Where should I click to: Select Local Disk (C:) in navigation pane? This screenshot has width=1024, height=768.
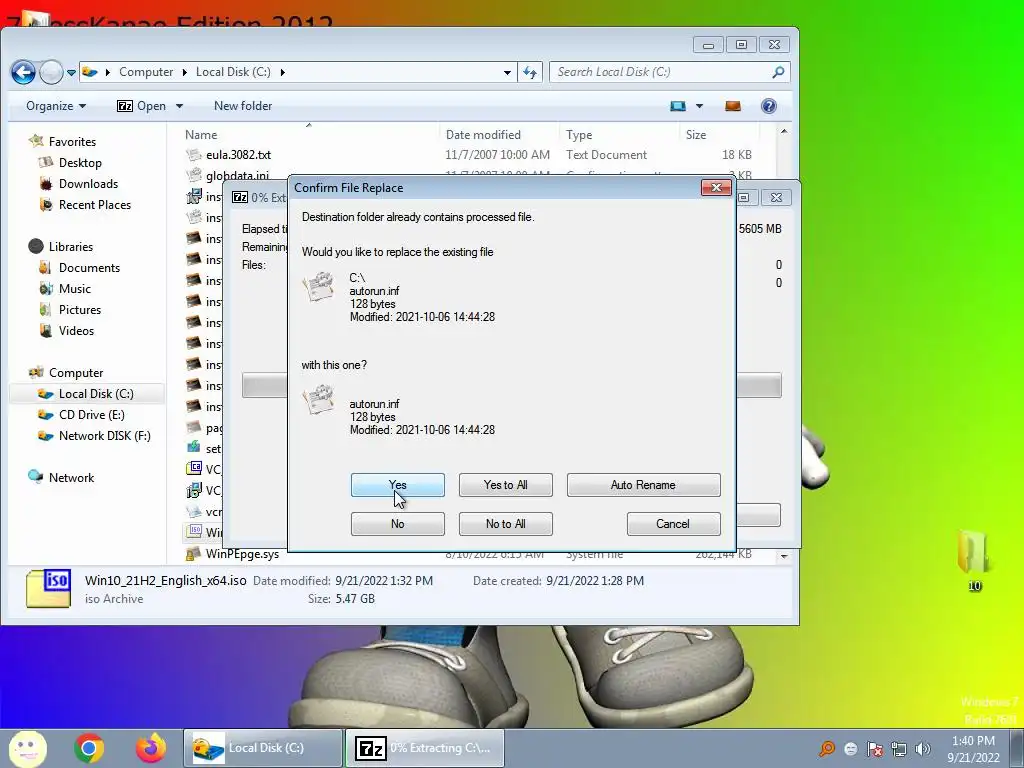pos(96,394)
